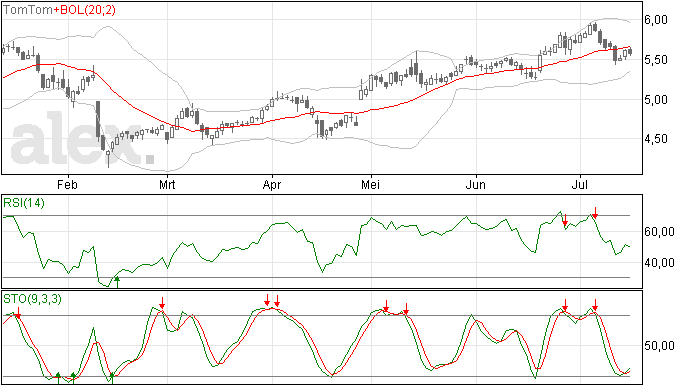The image size is (690, 387).
Task: Select the 40,00 RSI axis value
Action: (x=659, y=263)
